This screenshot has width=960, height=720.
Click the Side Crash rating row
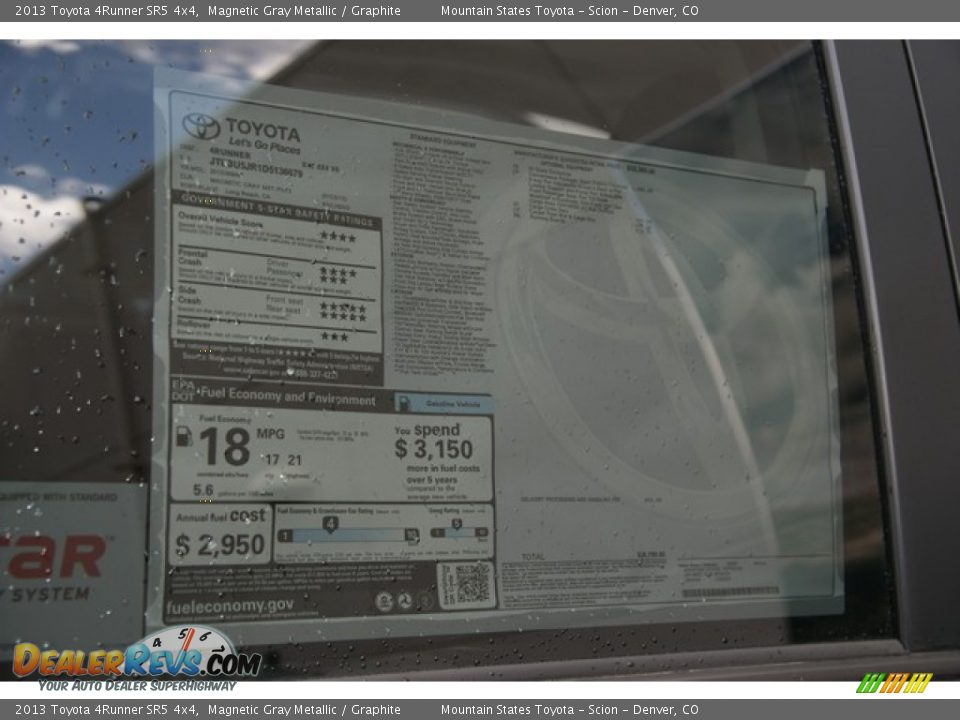tap(277, 306)
